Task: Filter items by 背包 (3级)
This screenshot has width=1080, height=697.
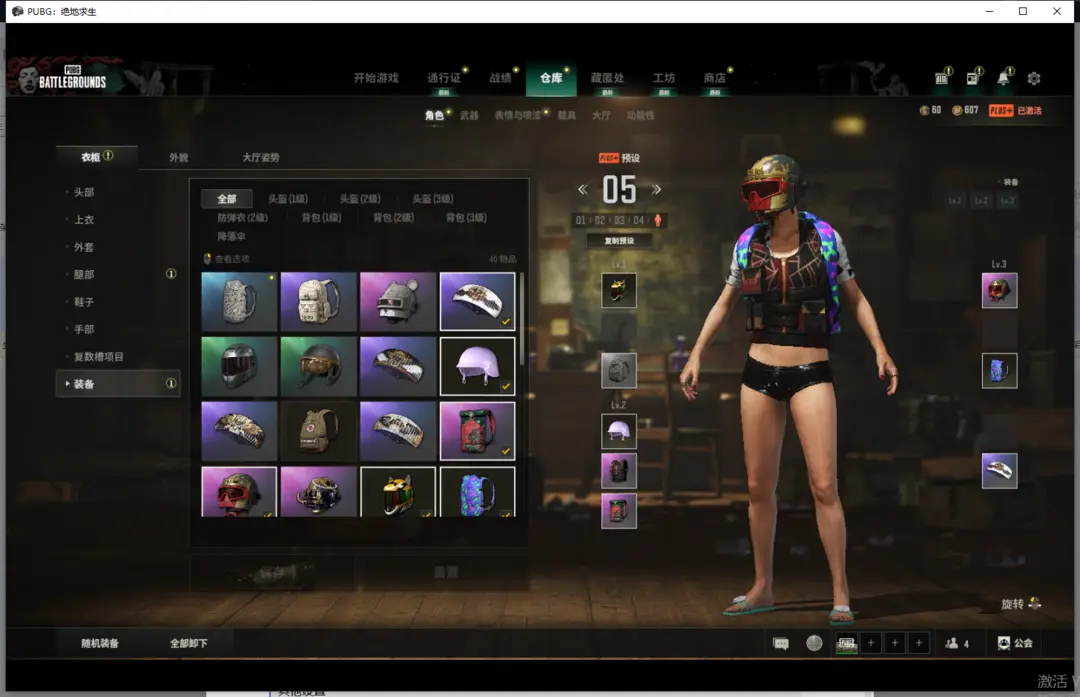Action: [x=466, y=218]
